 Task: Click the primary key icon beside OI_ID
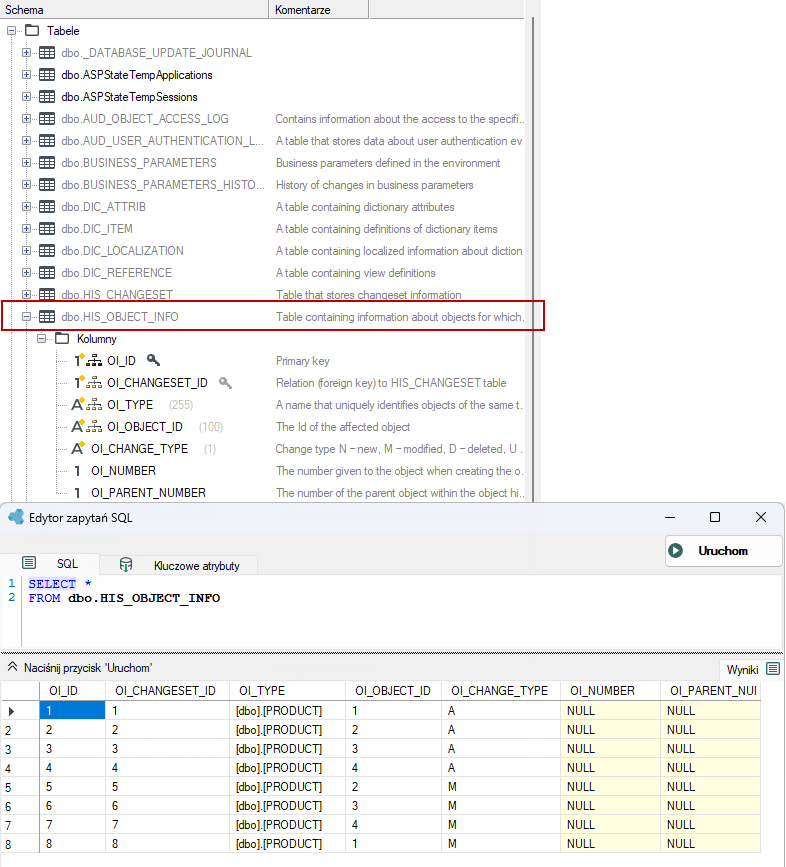click(x=153, y=361)
